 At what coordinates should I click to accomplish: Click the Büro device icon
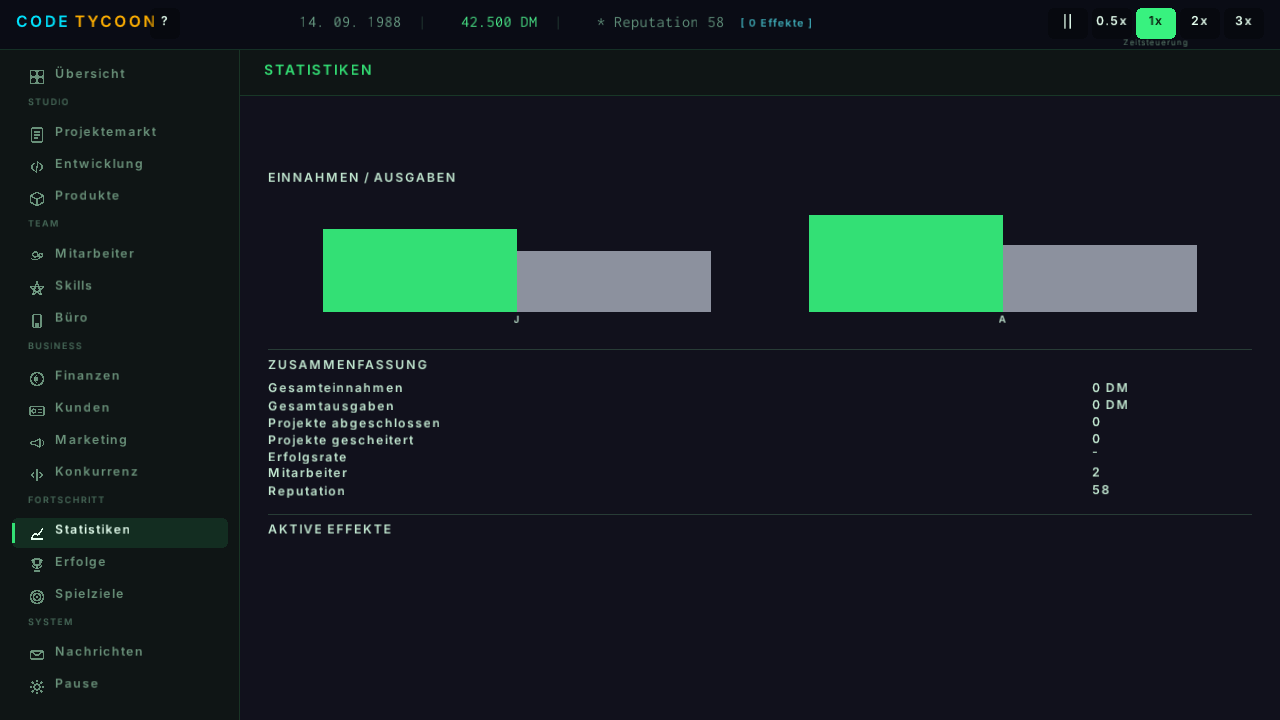point(37,321)
